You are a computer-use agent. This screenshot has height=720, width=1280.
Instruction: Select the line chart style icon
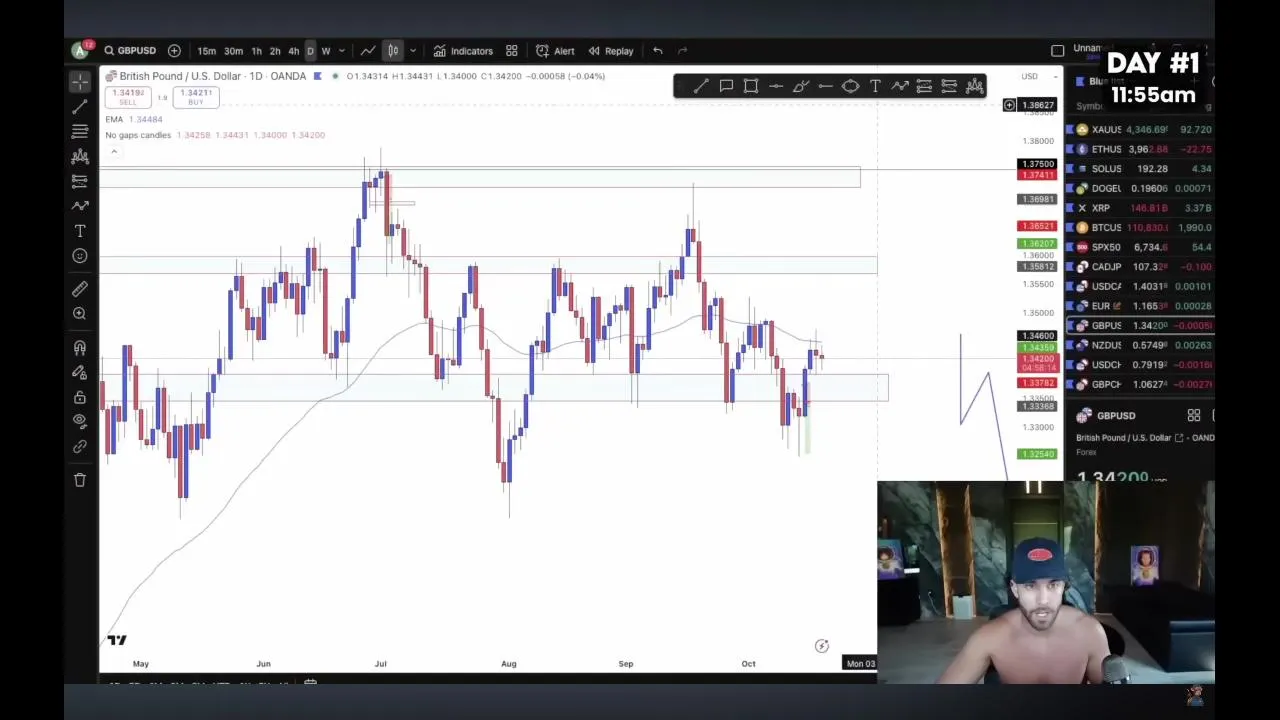[x=368, y=51]
